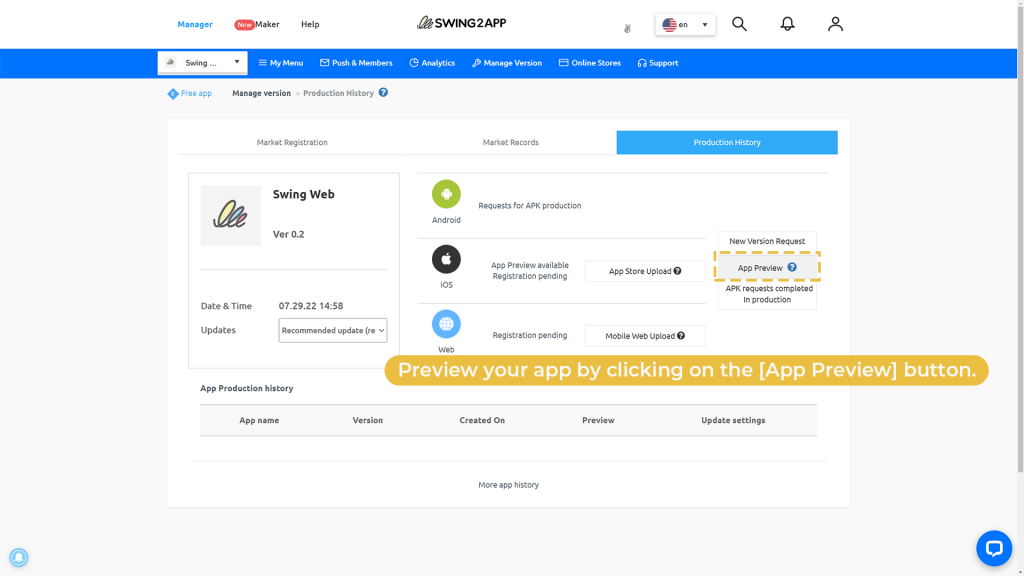Click the small hand icon near language selector
This screenshot has width=1024, height=576.
tap(627, 28)
